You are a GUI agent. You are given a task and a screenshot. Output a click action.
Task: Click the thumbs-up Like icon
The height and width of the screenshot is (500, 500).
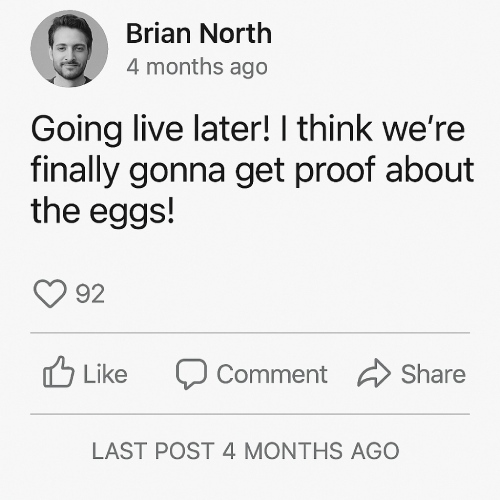(58, 372)
